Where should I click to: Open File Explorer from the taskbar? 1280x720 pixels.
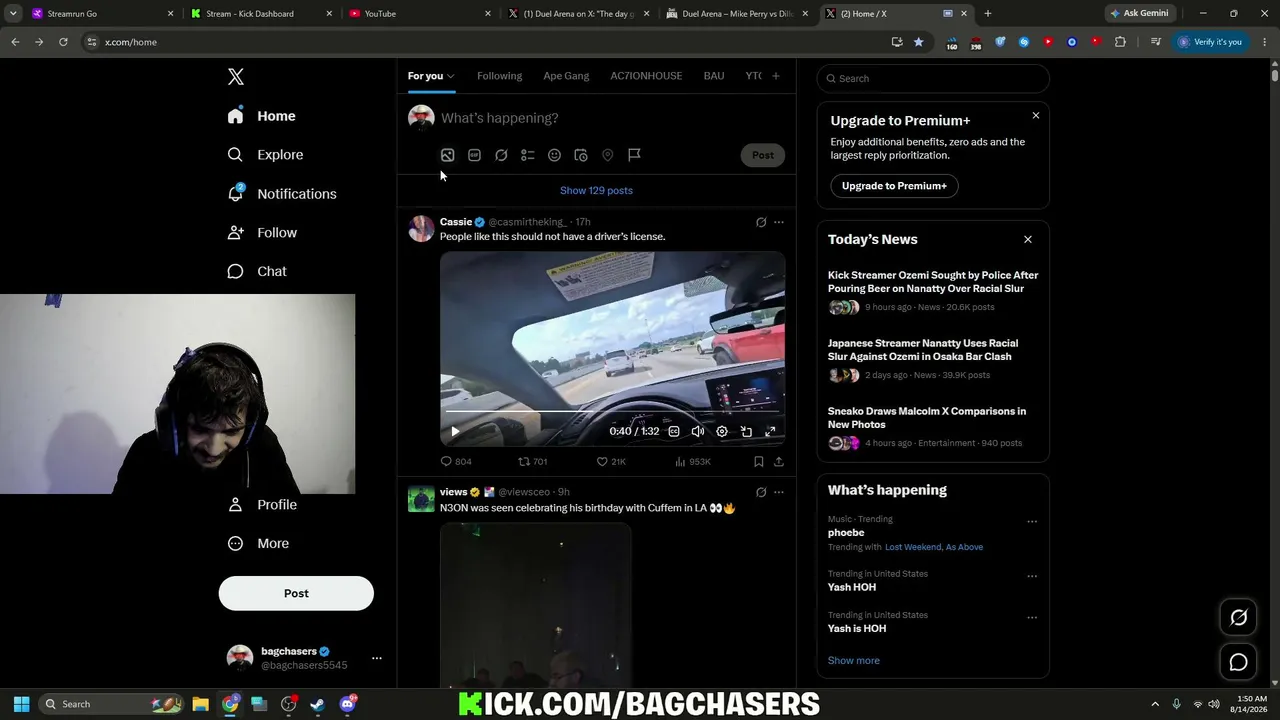[200, 704]
